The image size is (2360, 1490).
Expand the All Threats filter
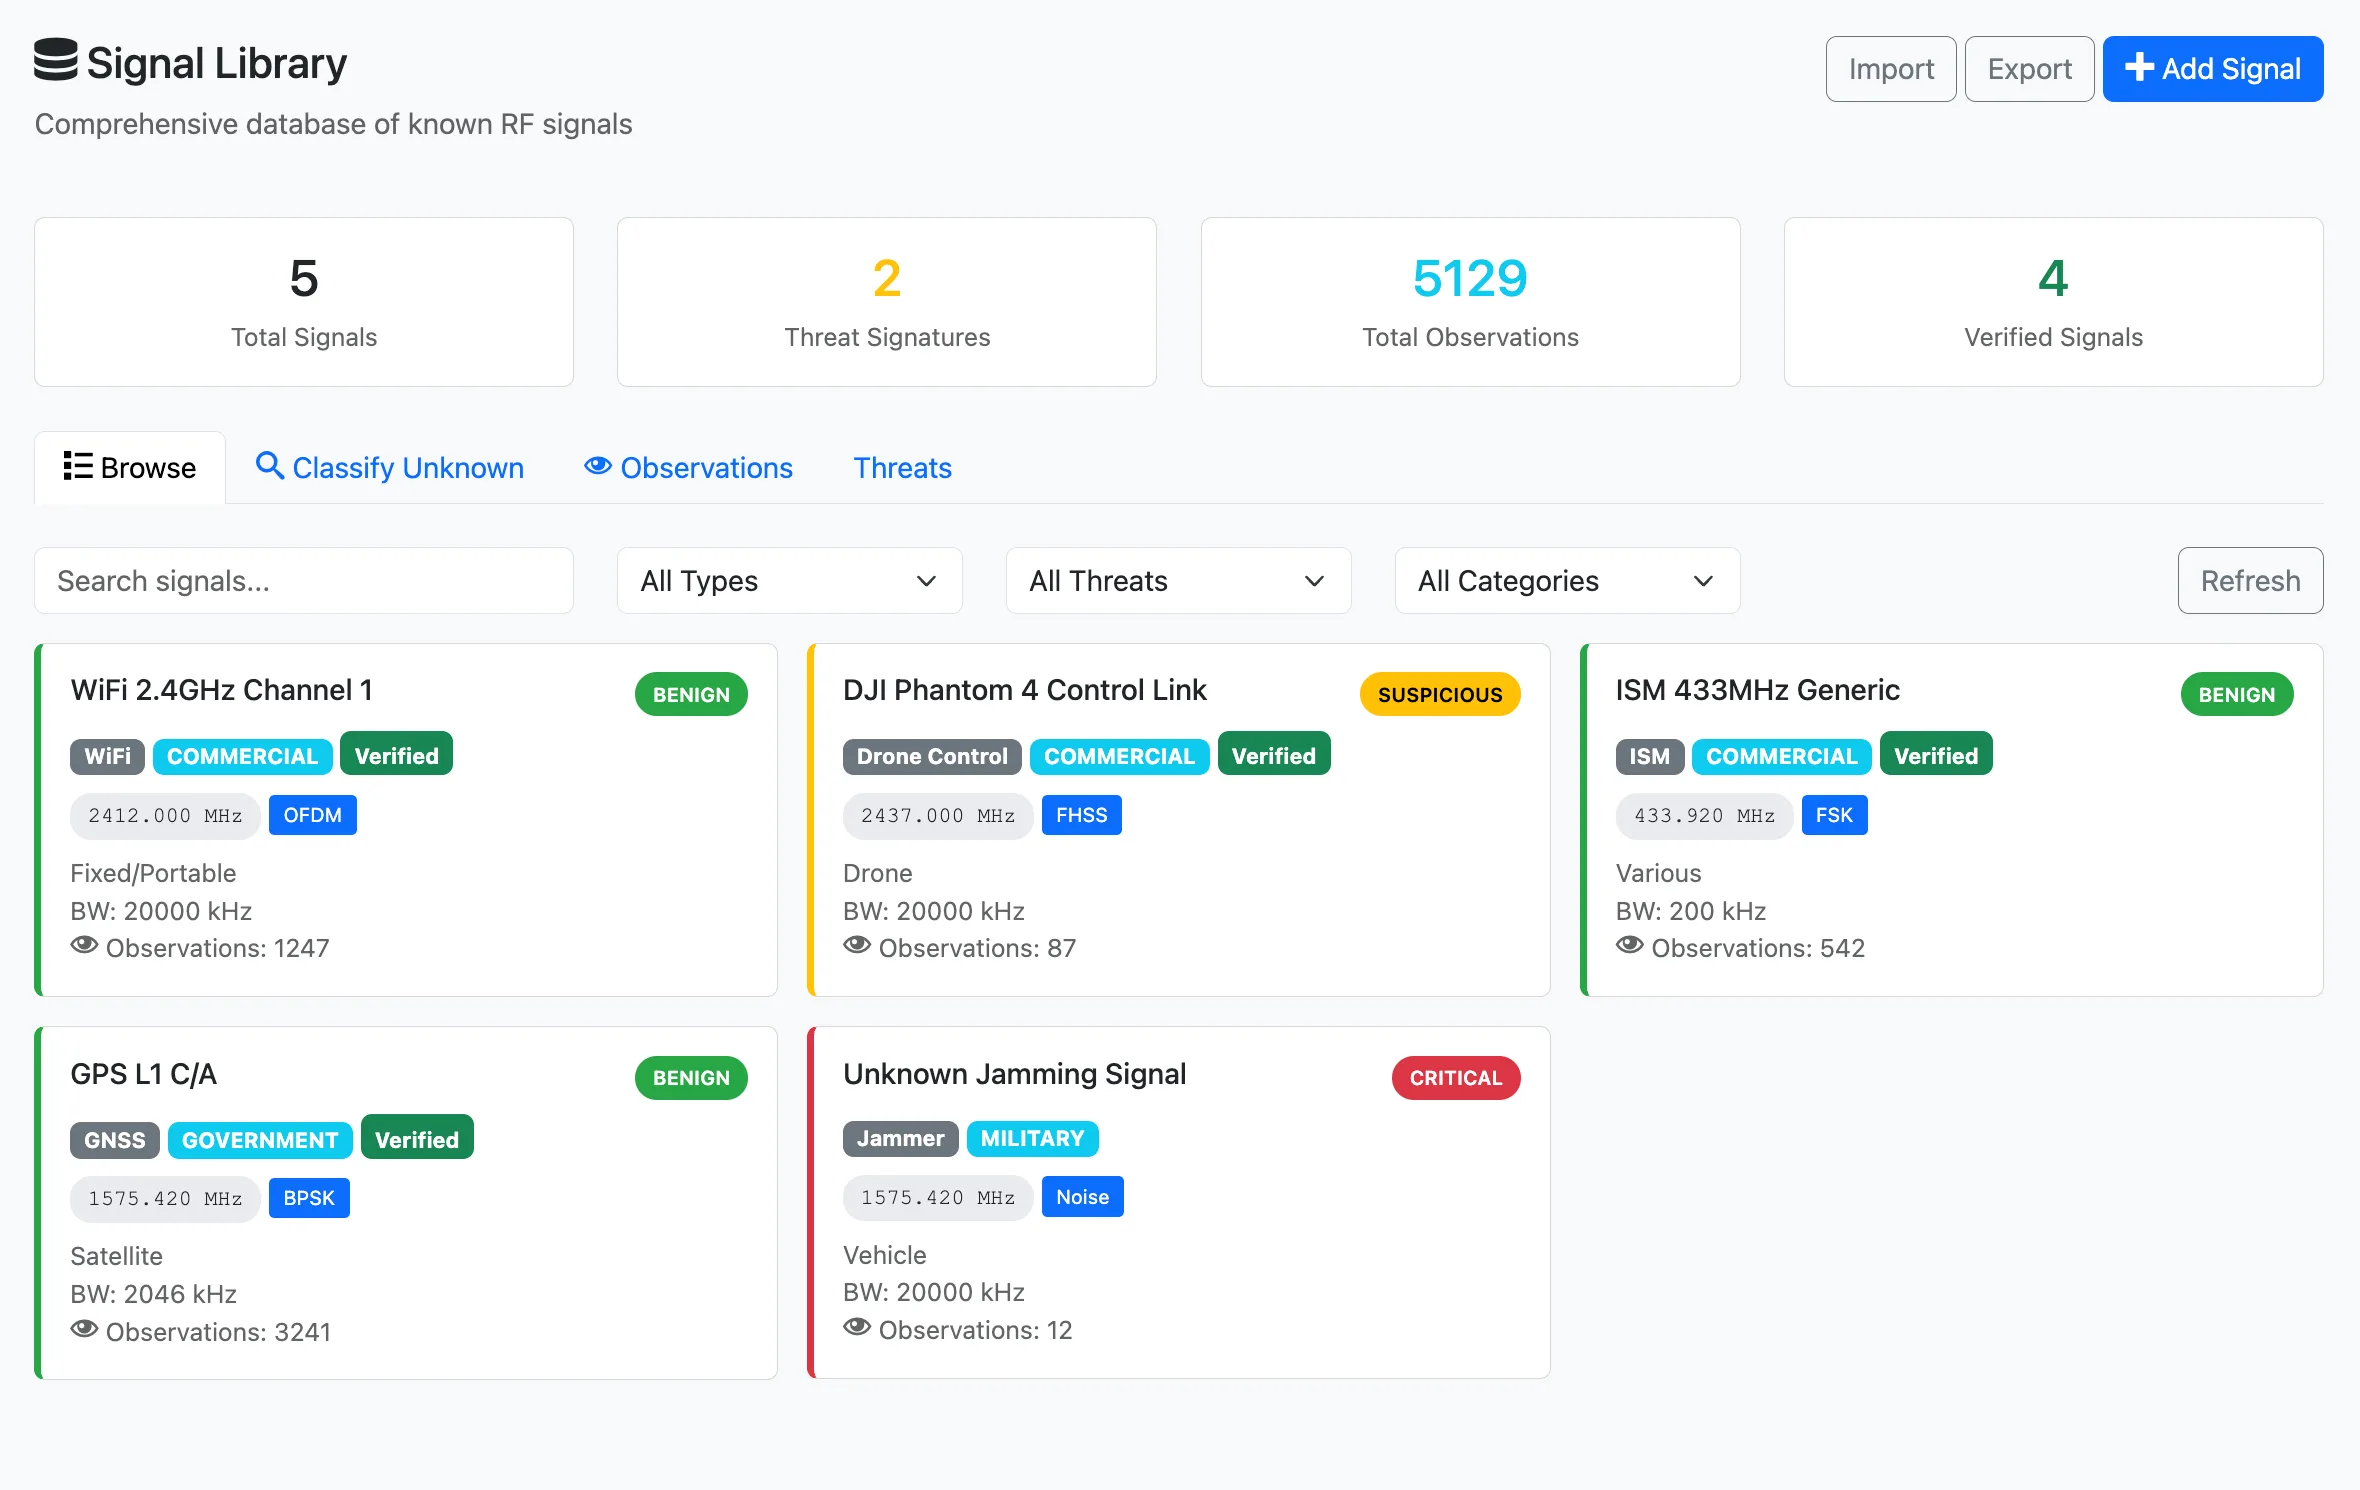tap(1177, 581)
